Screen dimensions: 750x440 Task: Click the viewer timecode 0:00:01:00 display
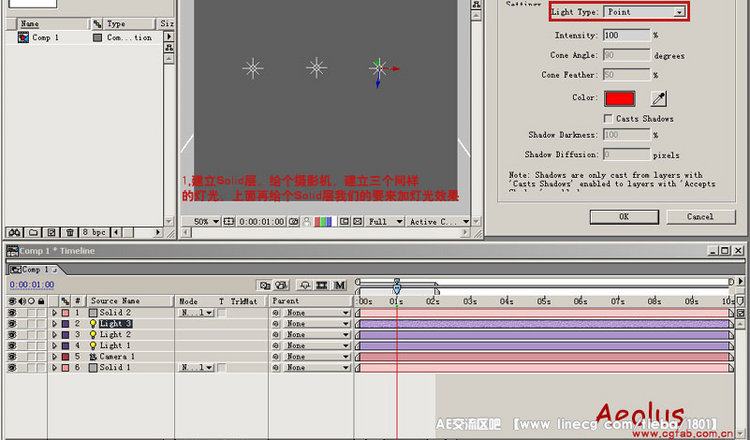point(262,221)
